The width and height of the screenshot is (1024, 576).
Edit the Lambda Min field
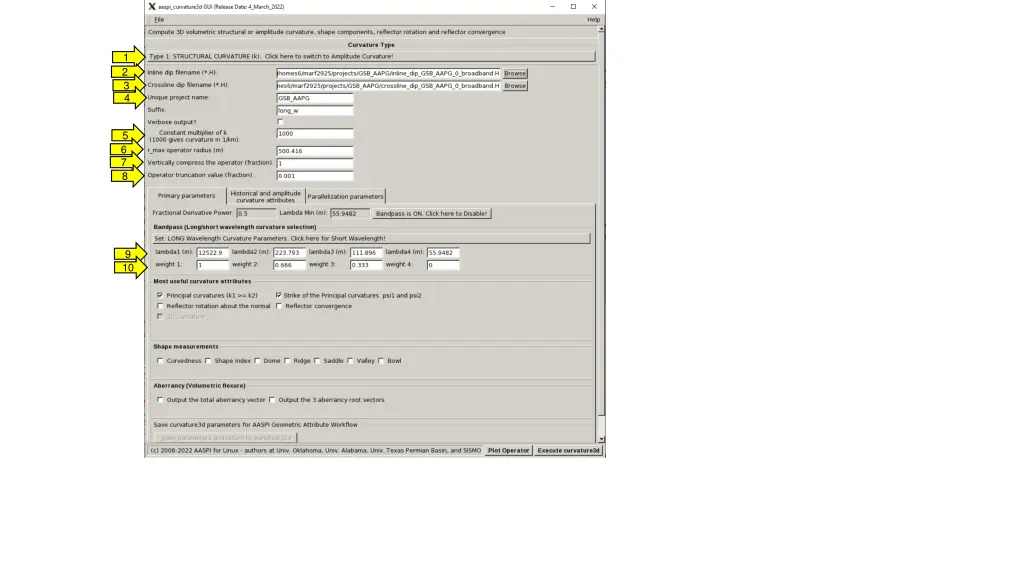click(349, 214)
